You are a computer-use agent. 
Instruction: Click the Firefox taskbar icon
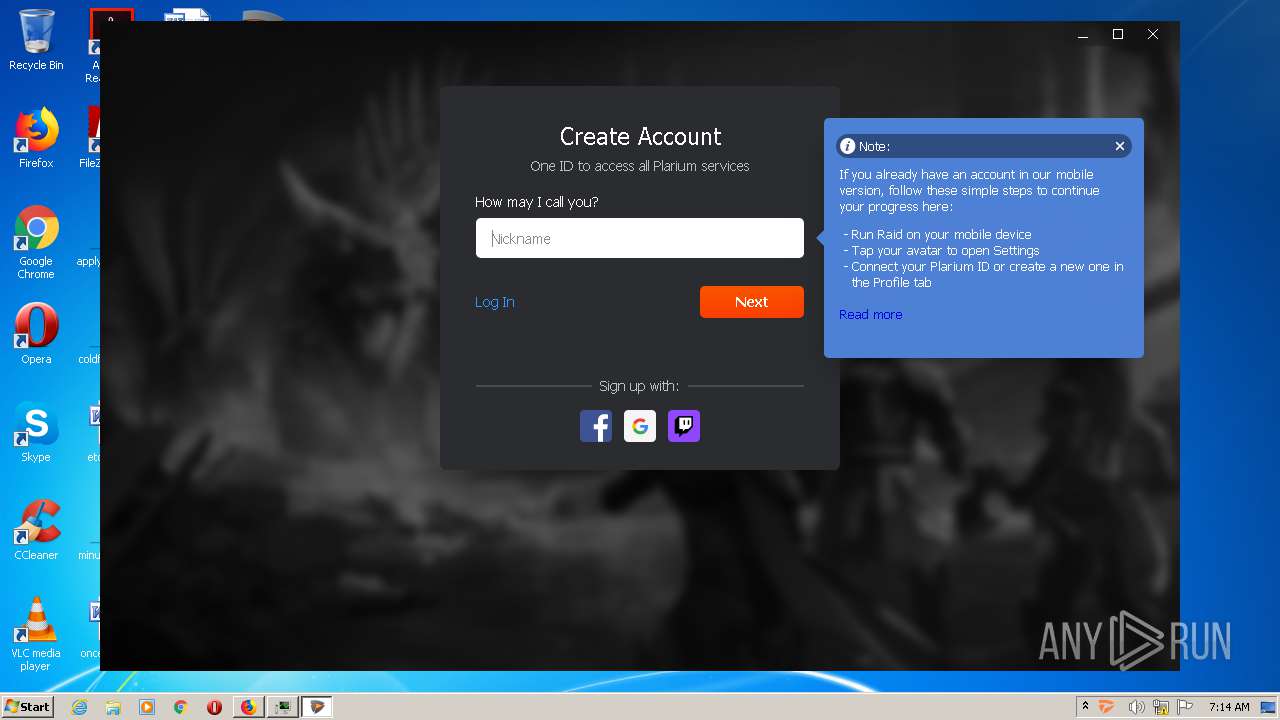point(249,707)
